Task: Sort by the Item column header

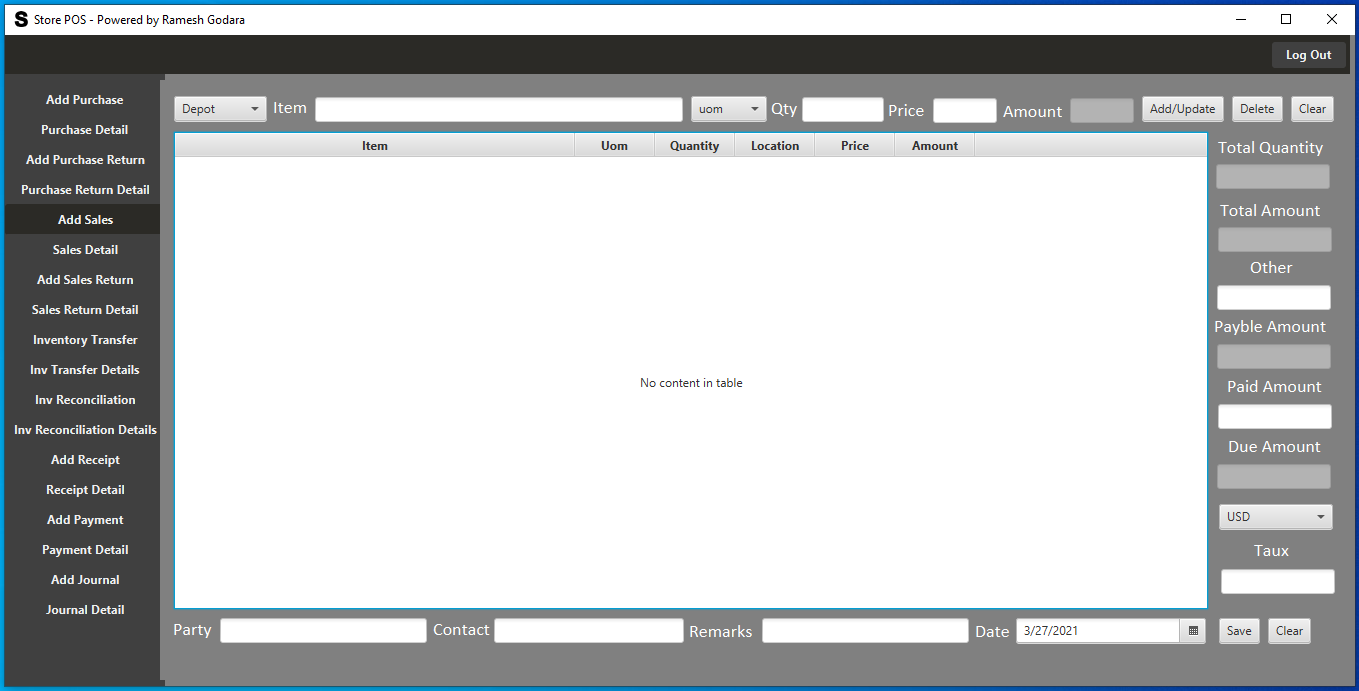Action: click(375, 146)
